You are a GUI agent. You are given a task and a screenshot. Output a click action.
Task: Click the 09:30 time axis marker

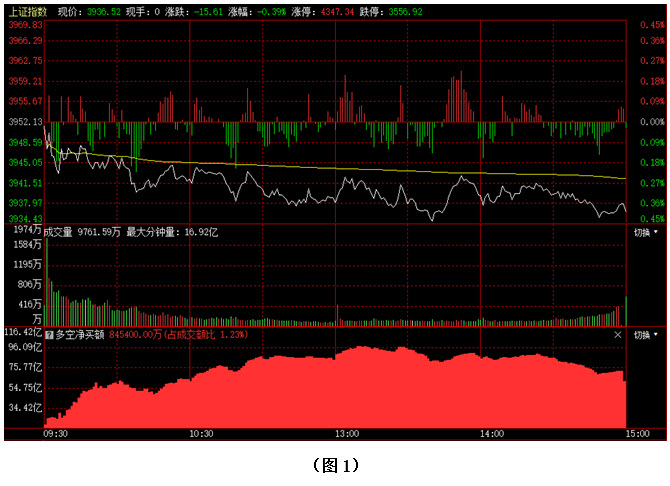(x=56, y=434)
